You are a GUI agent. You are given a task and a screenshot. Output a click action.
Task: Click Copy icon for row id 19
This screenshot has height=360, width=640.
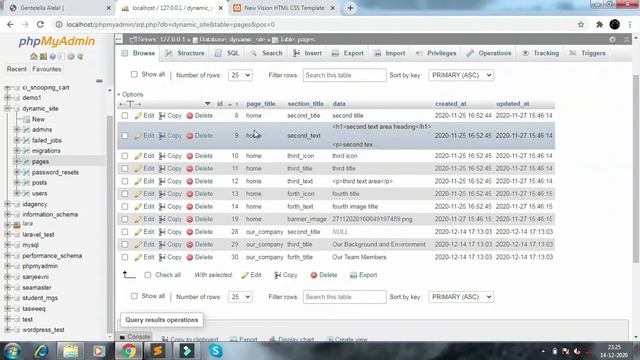tap(162, 219)
